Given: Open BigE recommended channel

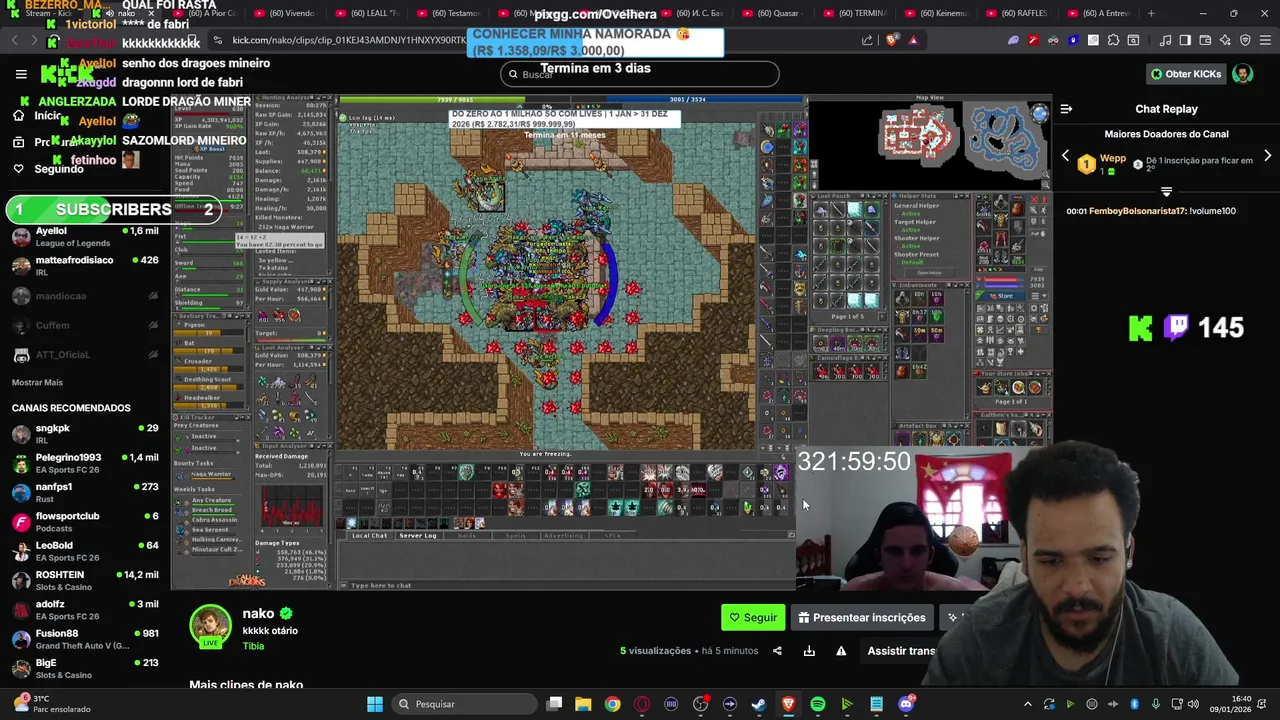Looking at the screenshot, I should tap(85, 668).
